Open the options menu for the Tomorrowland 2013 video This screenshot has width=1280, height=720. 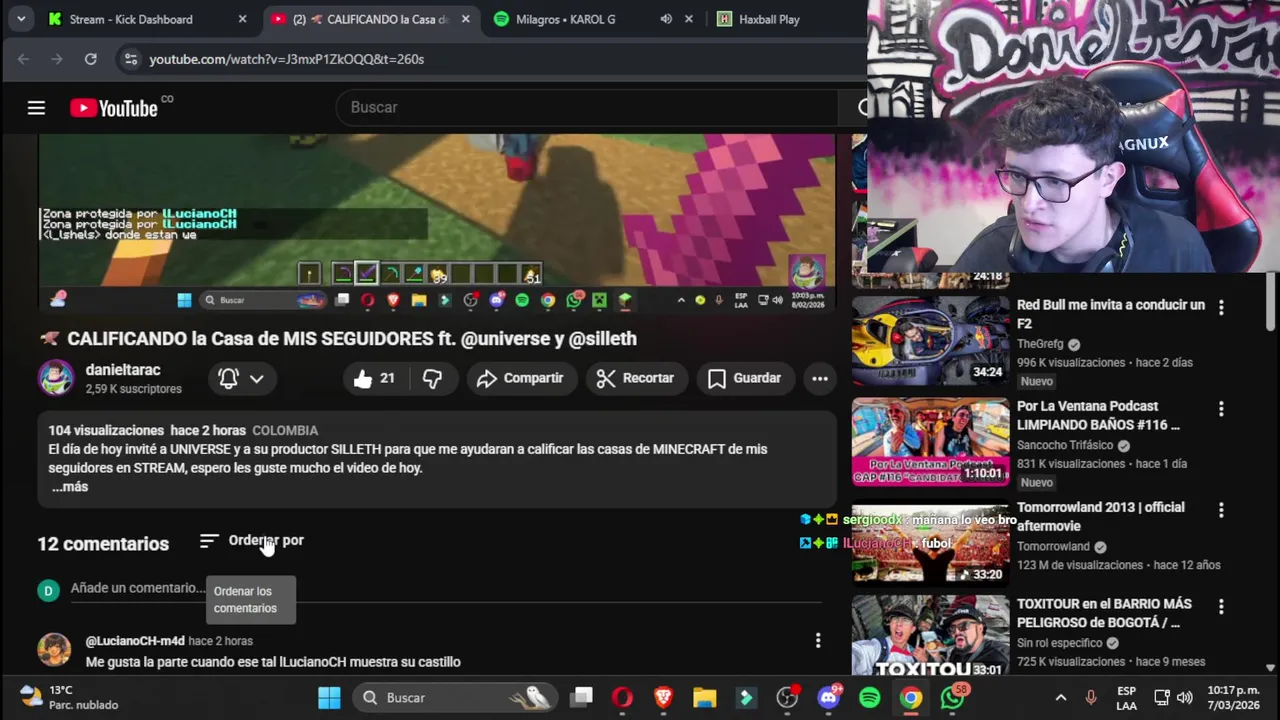(1221, 510)
